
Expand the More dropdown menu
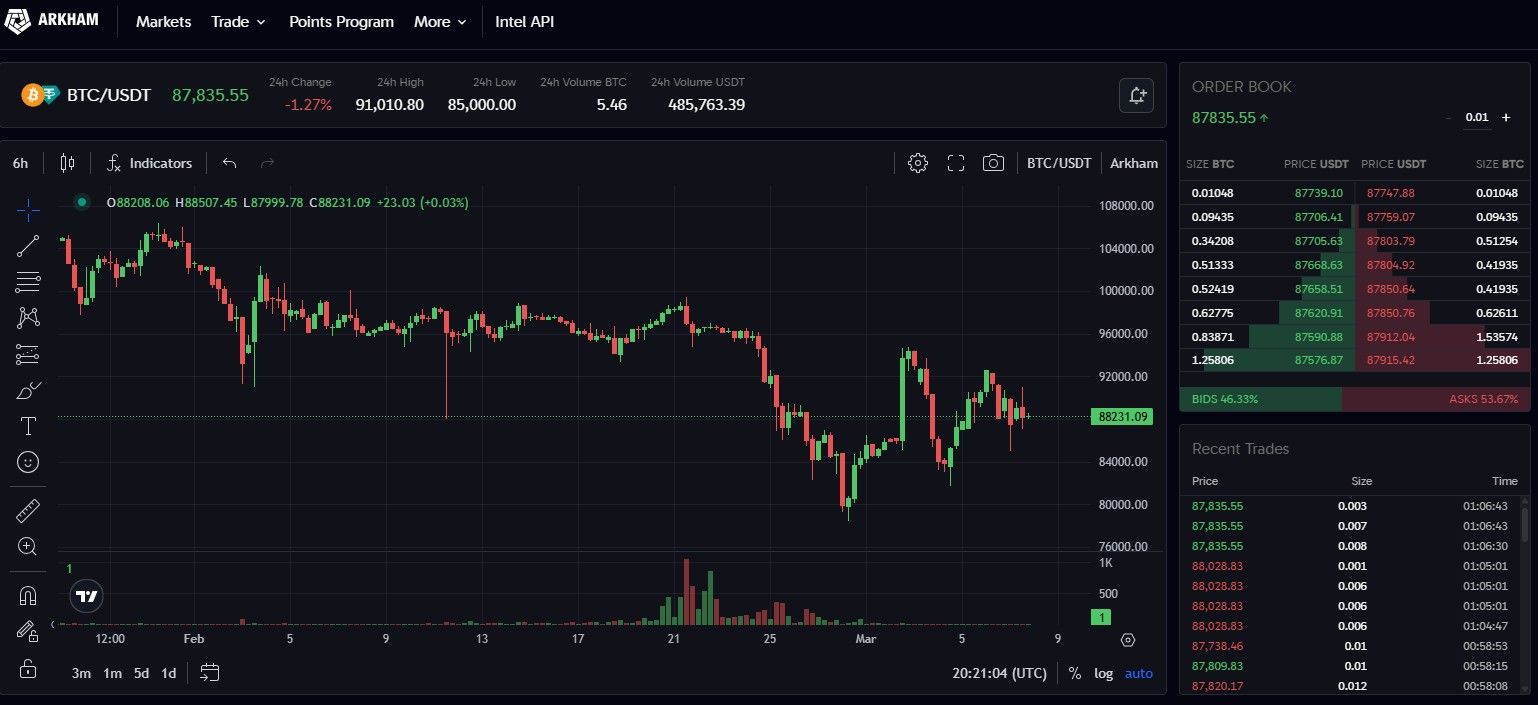440,22
